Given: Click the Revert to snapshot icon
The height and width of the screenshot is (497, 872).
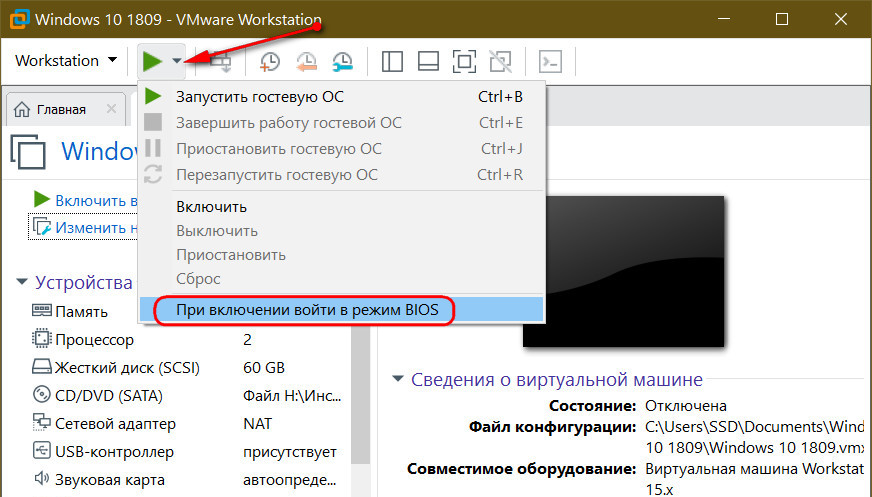Looking at the screenshot, I should pos(306,61).
